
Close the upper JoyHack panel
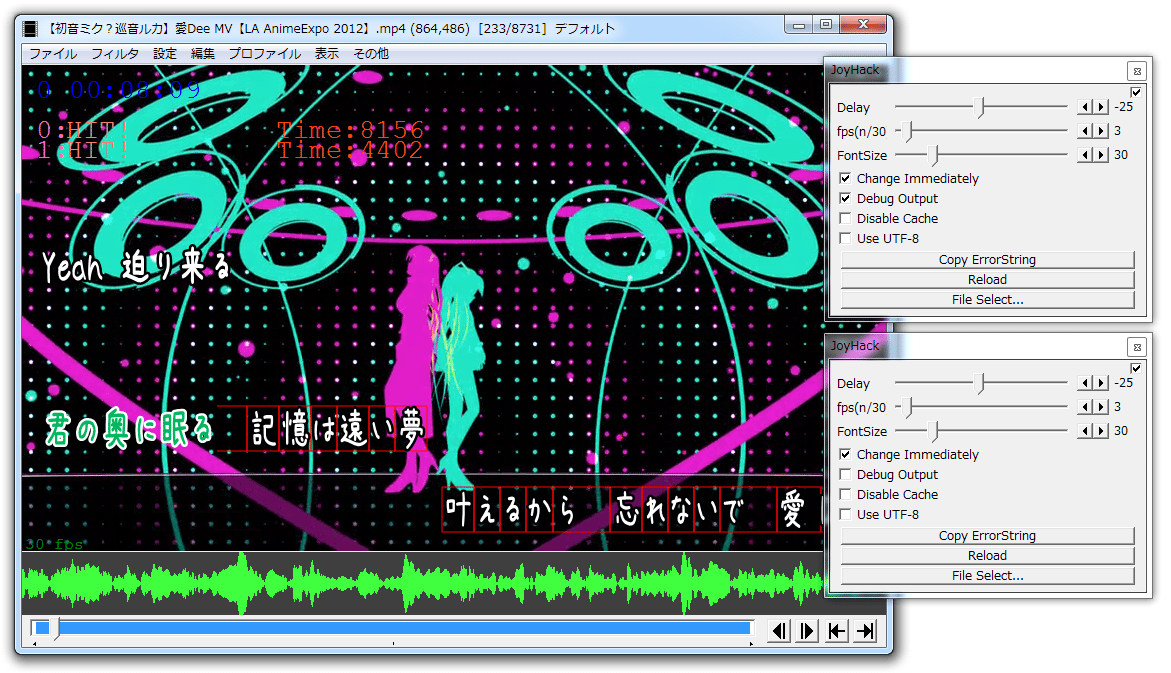[1137, 71]
